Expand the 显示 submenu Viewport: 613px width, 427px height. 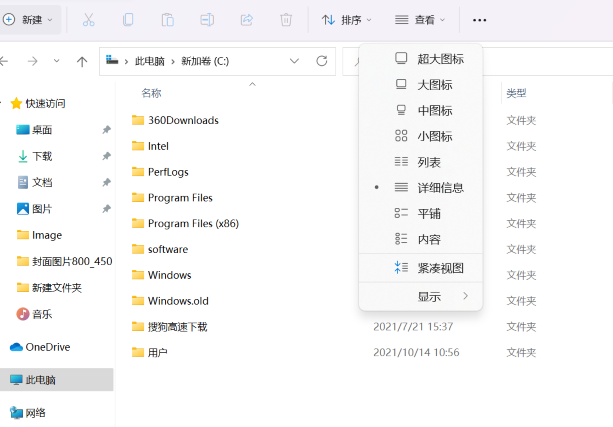pyautogui.click(x=440, y=296)
